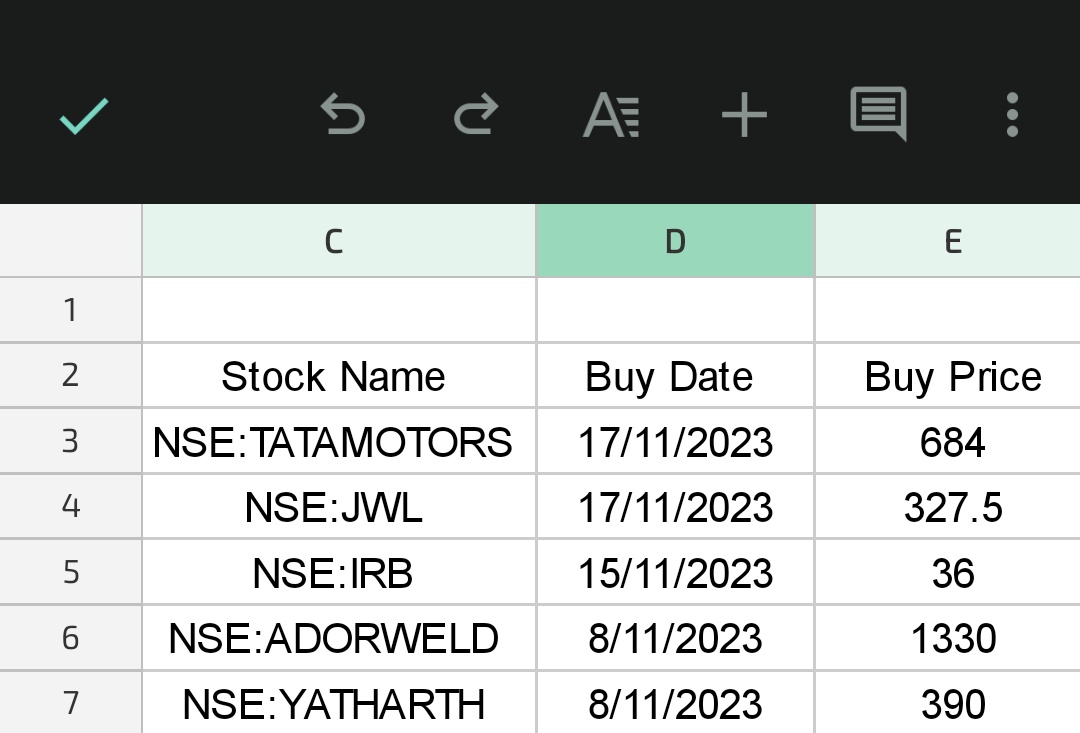
Task: Select cell NSE:IRB
Action: [x=339, y=572]
